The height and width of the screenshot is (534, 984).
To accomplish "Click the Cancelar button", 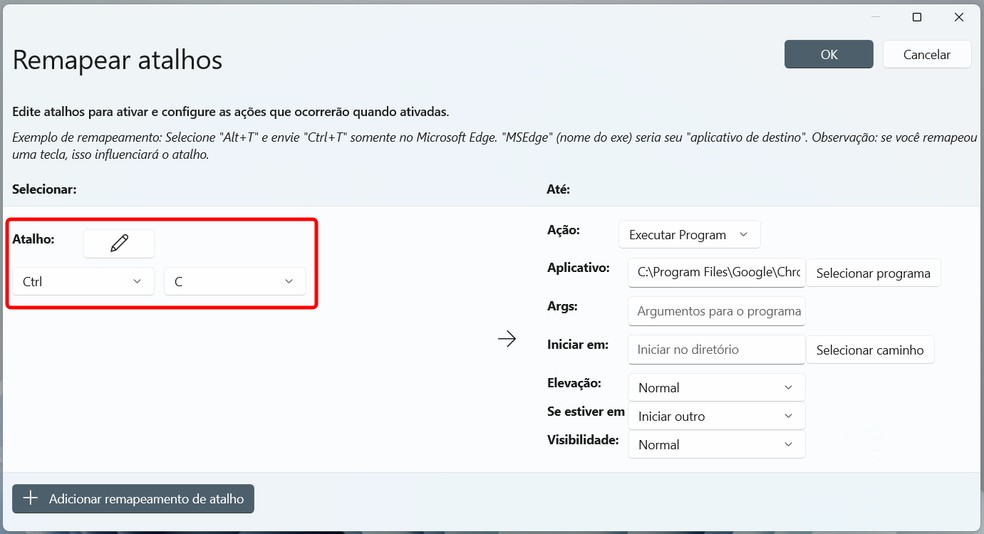I will click(x=926, y=54).
